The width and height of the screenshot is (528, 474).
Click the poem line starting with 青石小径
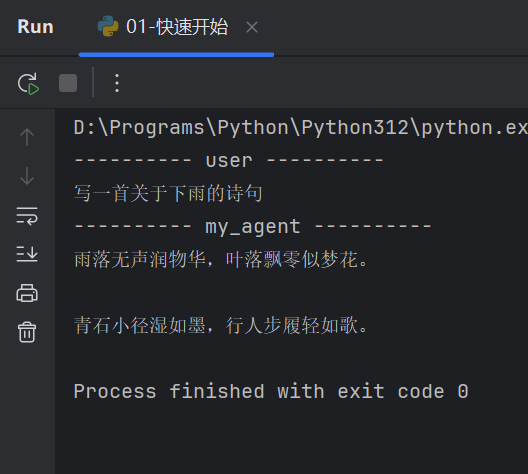click(221, 326)
